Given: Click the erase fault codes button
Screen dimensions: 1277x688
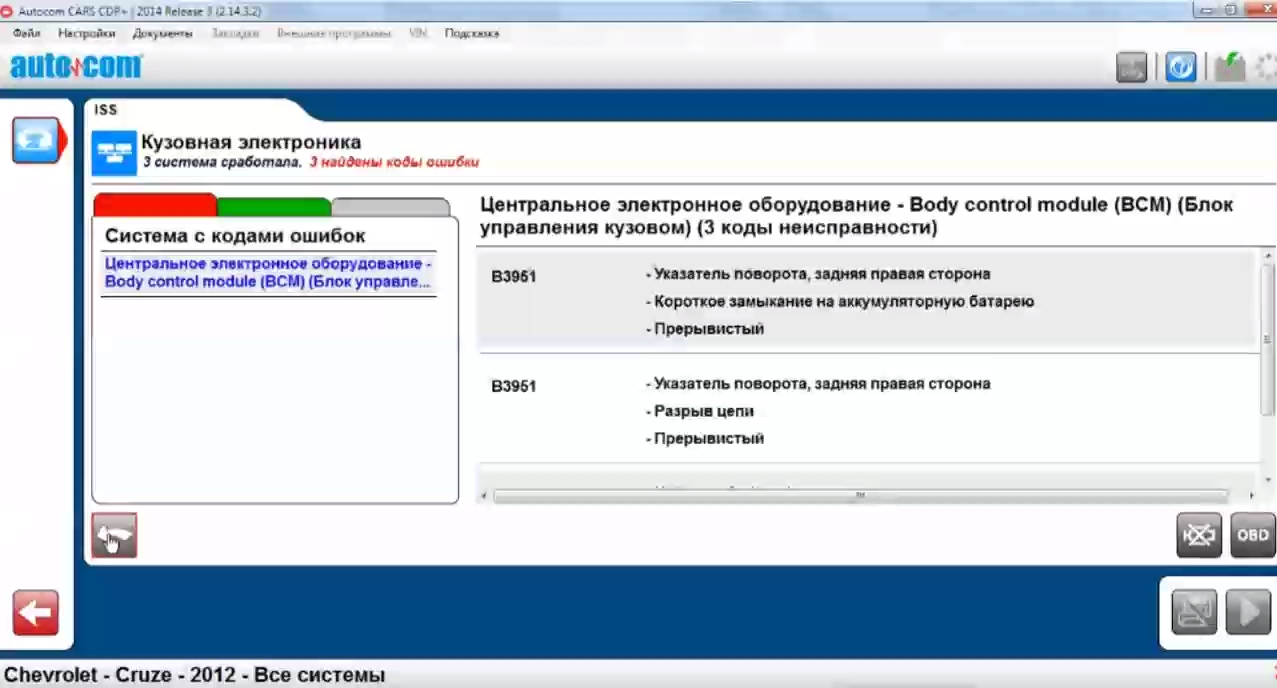Looking at the screenshot, I should (x=1199, y=535).
